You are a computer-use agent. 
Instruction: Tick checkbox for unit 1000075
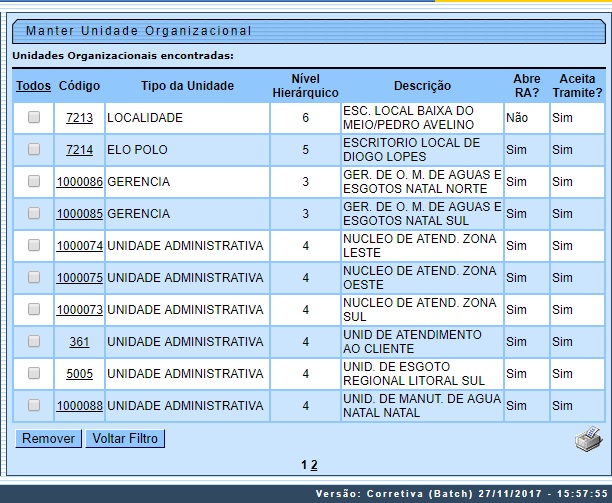click(x=34, y=277)
